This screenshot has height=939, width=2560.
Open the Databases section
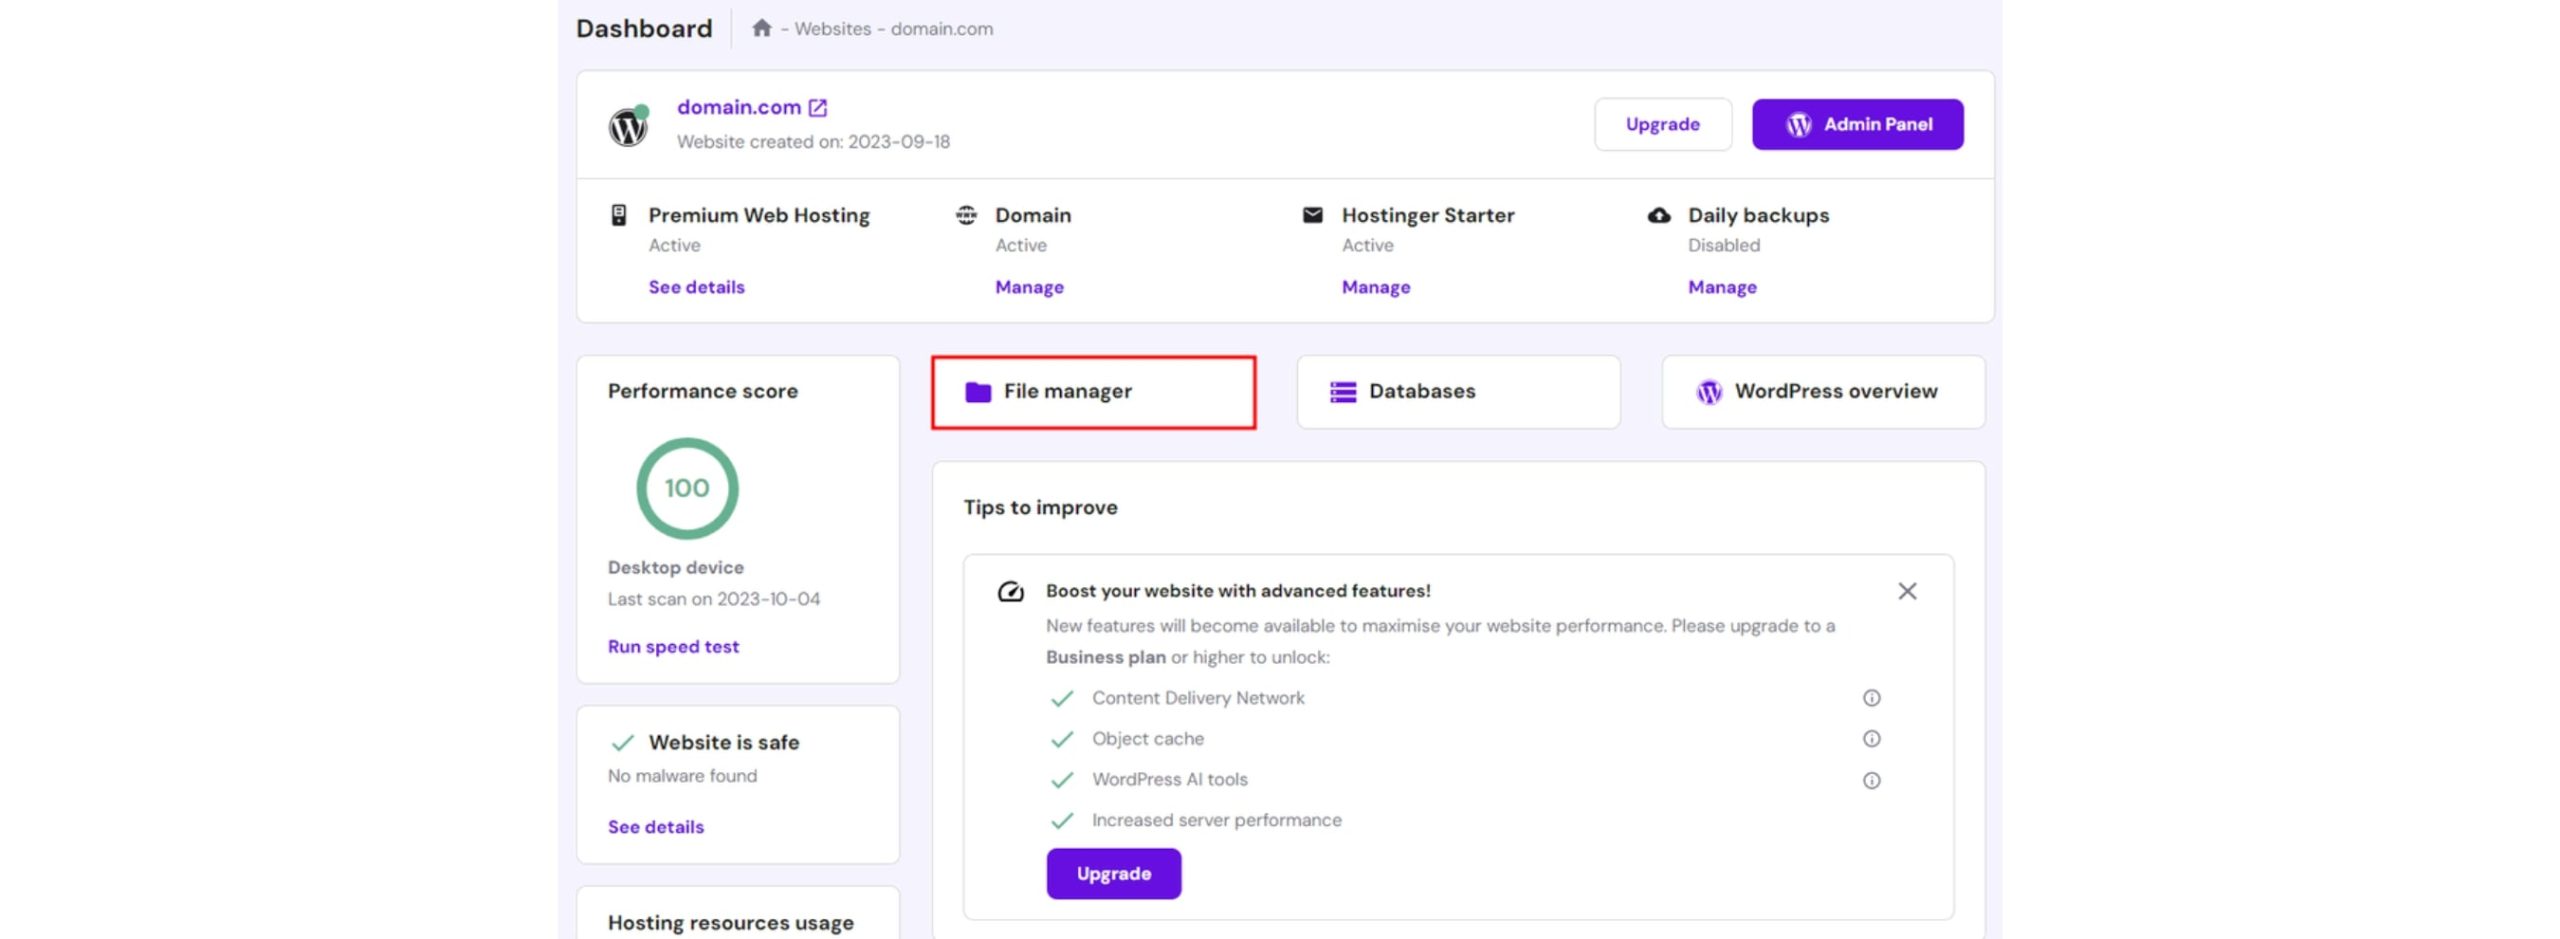(1457, 392)
